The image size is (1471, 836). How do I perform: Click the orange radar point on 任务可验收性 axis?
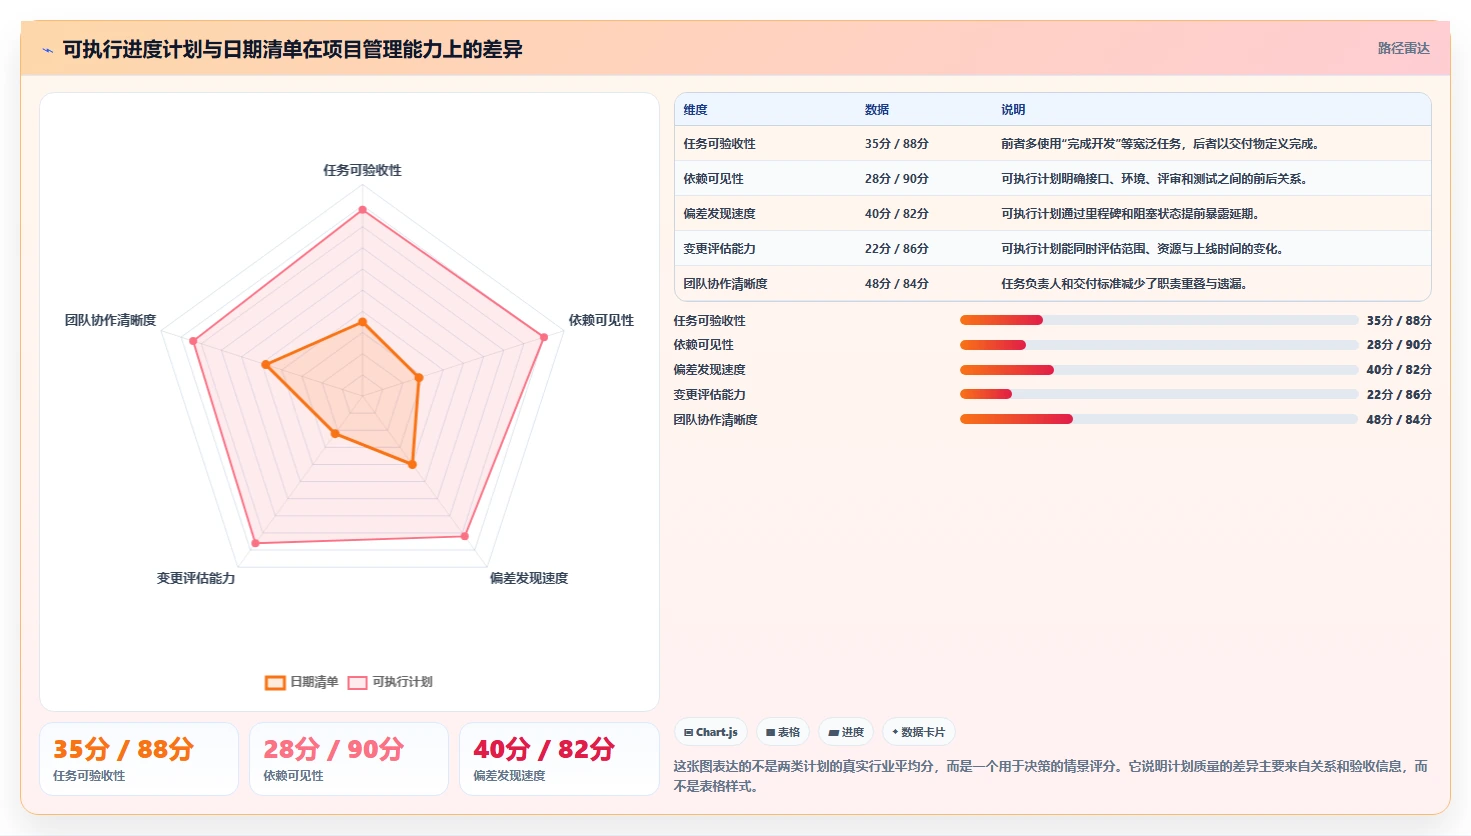(362, 322)
